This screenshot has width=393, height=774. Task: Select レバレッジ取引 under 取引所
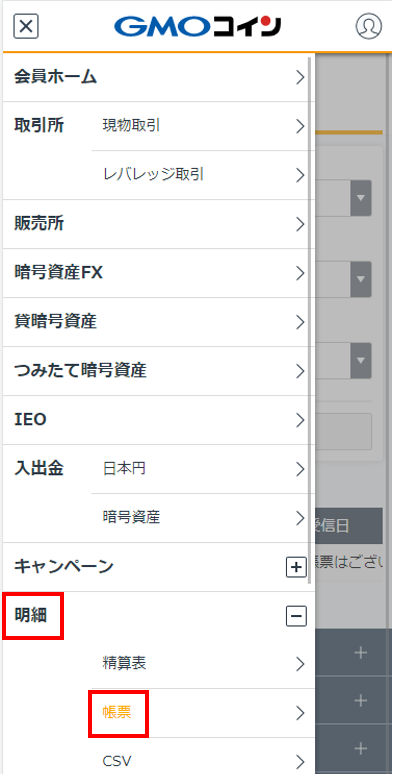[x=202, y=175]
